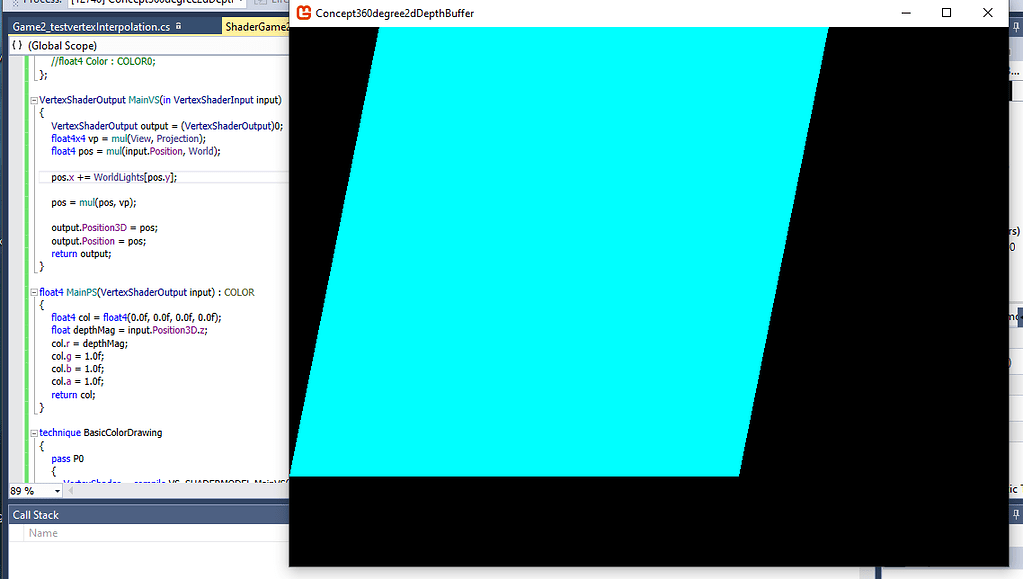Click the braces icon beside Global Scope
Viewport: 1023px width, 579px height.
pyautogui.click(x=15, y=45)
